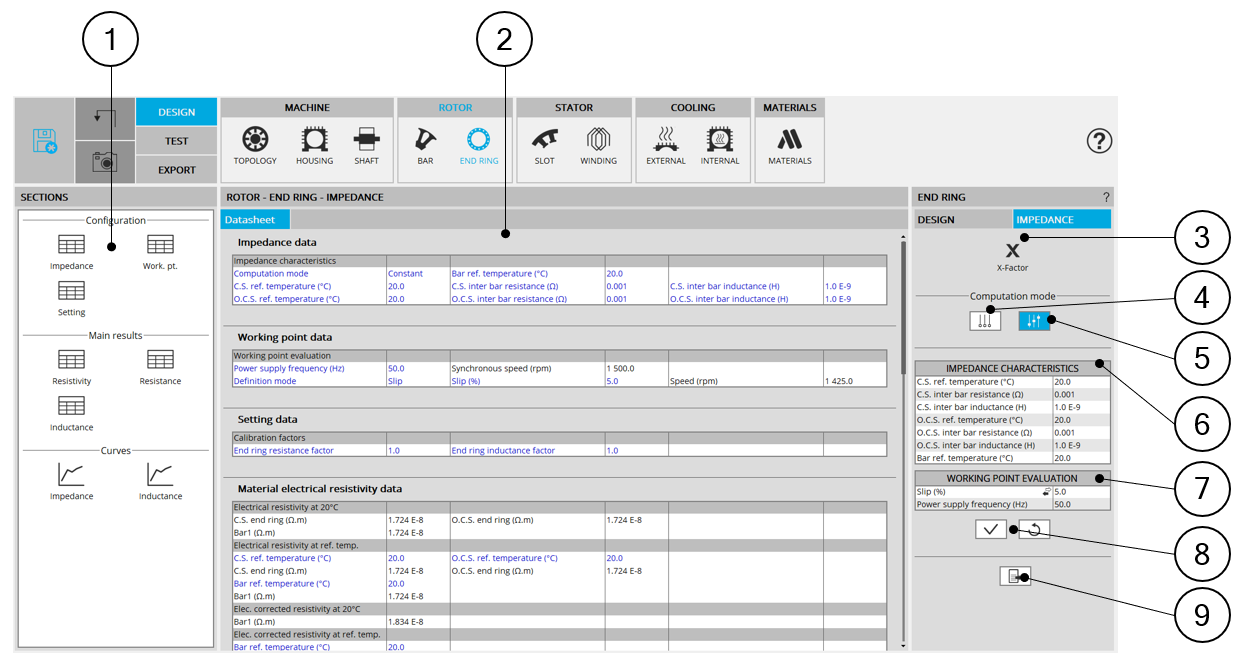Image resolution: width=1243 pixels, height=662 pixels.
Task: Switch to the TEST mode tab
Action: tap(176, 141)
